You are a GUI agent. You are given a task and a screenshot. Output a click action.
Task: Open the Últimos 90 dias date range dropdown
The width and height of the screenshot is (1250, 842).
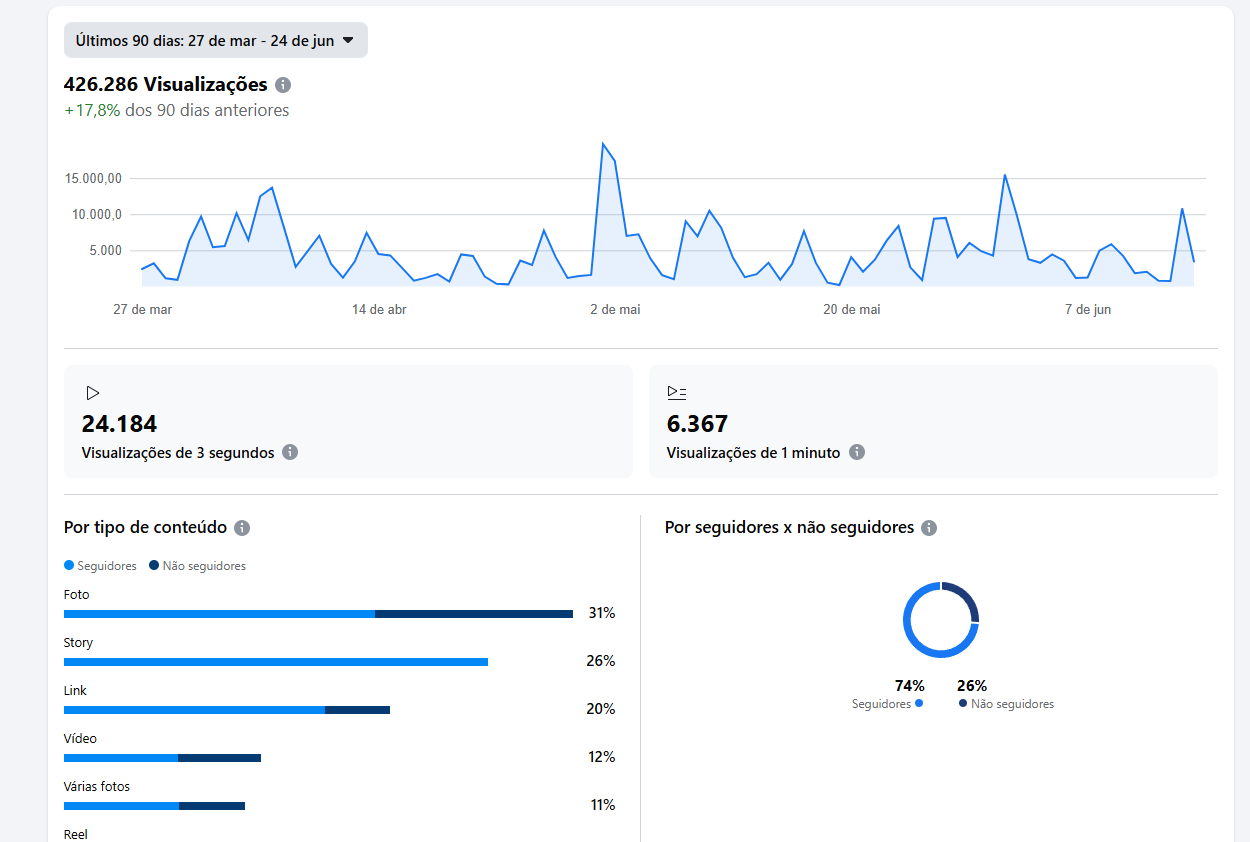click(x=215, y=41)
